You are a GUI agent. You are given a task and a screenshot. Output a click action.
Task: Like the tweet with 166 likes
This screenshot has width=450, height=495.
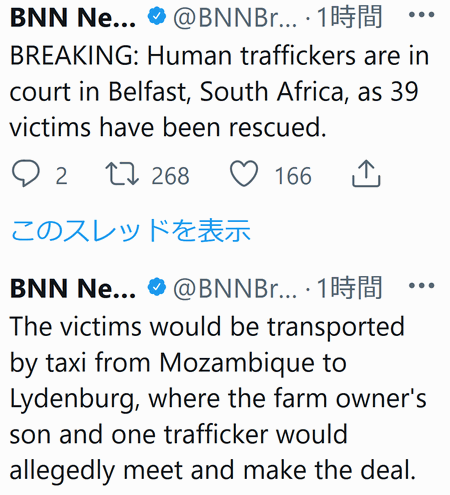[244, 174]
